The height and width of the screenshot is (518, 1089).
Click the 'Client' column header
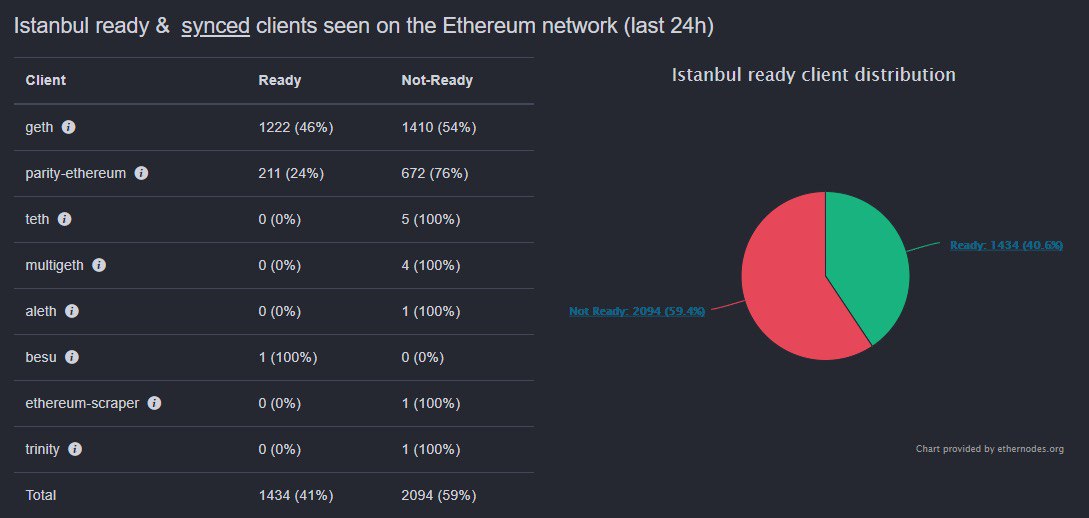point(46,80)
